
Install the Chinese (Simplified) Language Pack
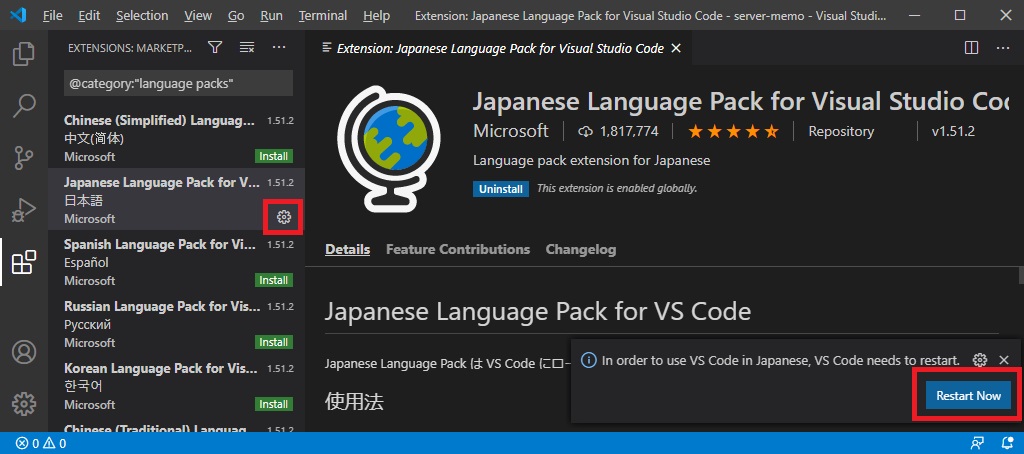[x=274, y=156]
